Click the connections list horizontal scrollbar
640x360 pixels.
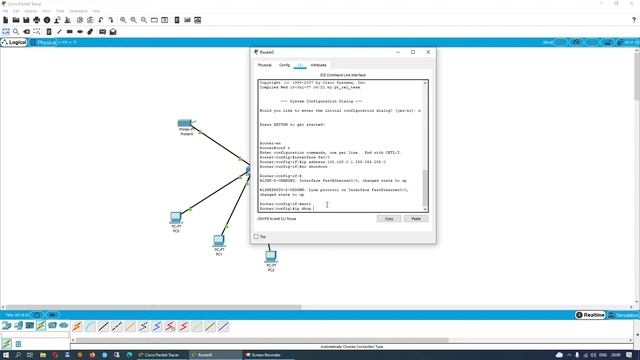coord(262,340)
